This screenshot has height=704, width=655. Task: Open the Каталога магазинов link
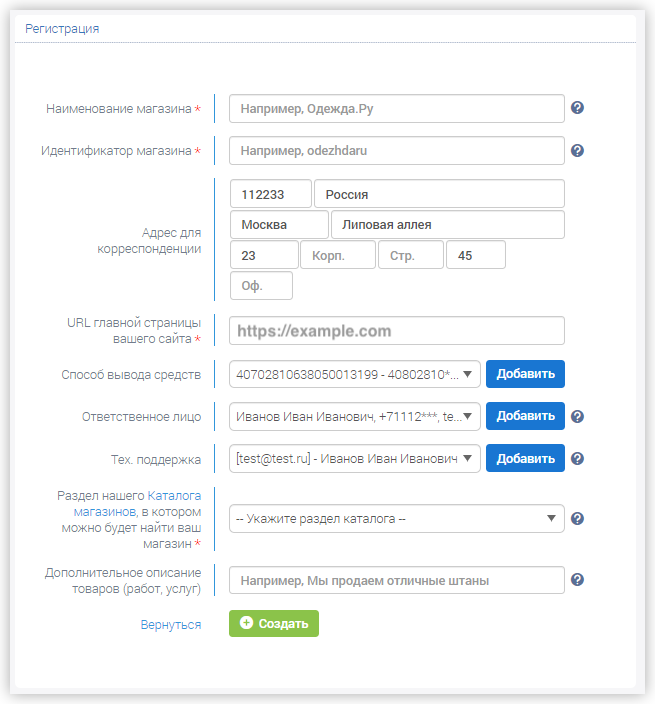tap(137, 504)
